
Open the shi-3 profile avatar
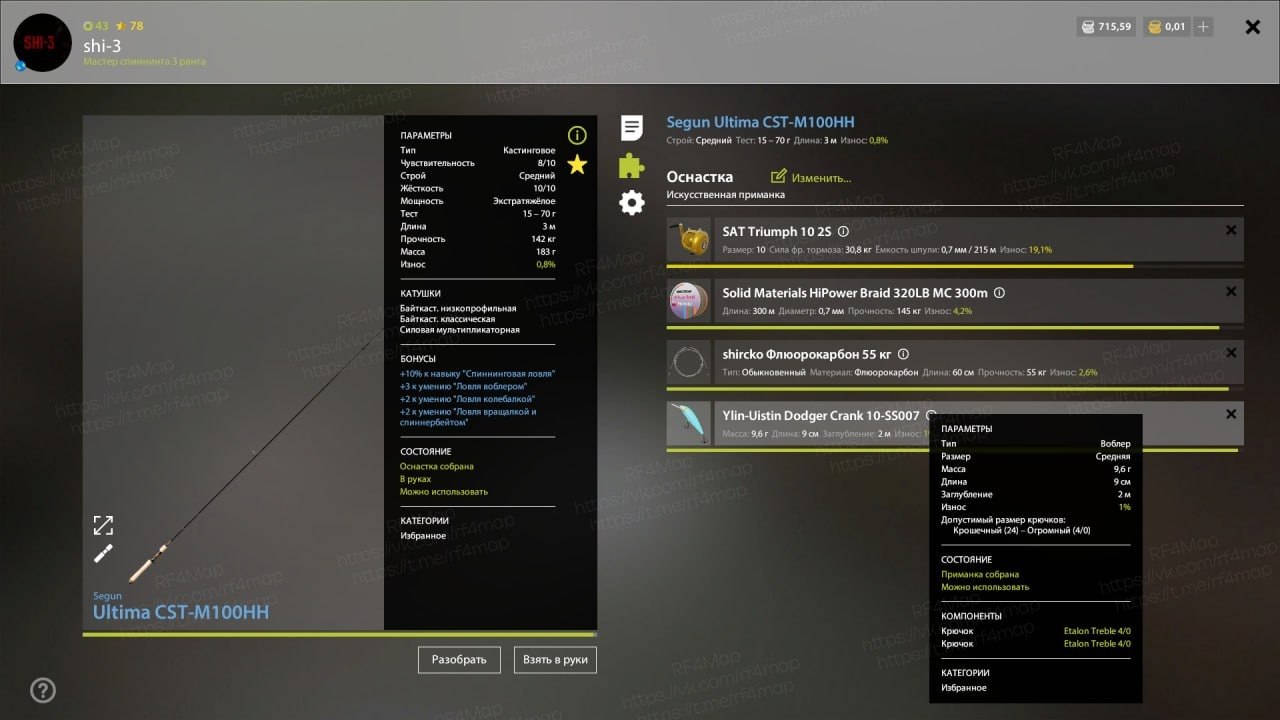click(x=42, y=43)
